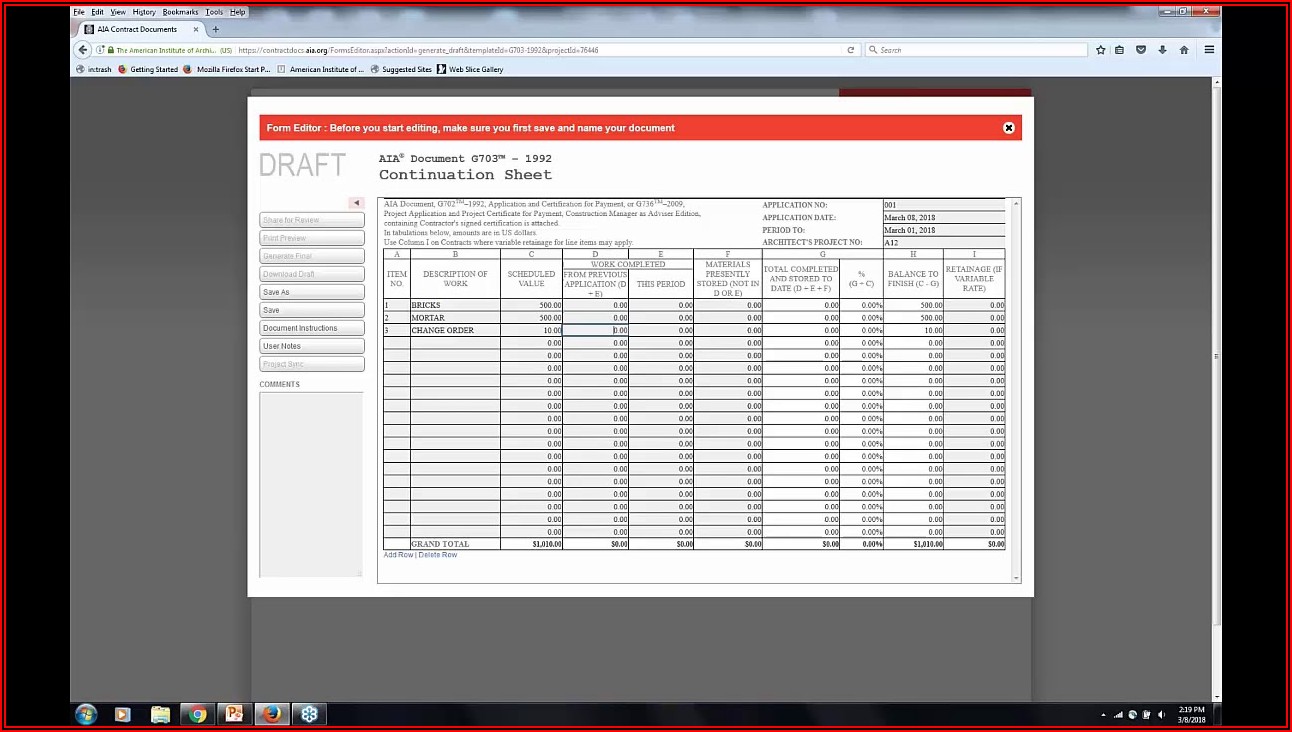Bookmark this page with the star icon
The height and width of the screenshot is (732, 1292).
point(1101,50)
